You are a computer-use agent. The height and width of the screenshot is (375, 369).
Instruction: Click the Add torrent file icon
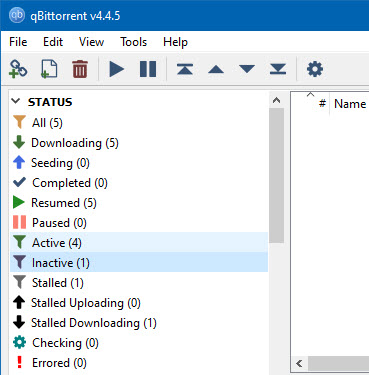click(49, 69)
